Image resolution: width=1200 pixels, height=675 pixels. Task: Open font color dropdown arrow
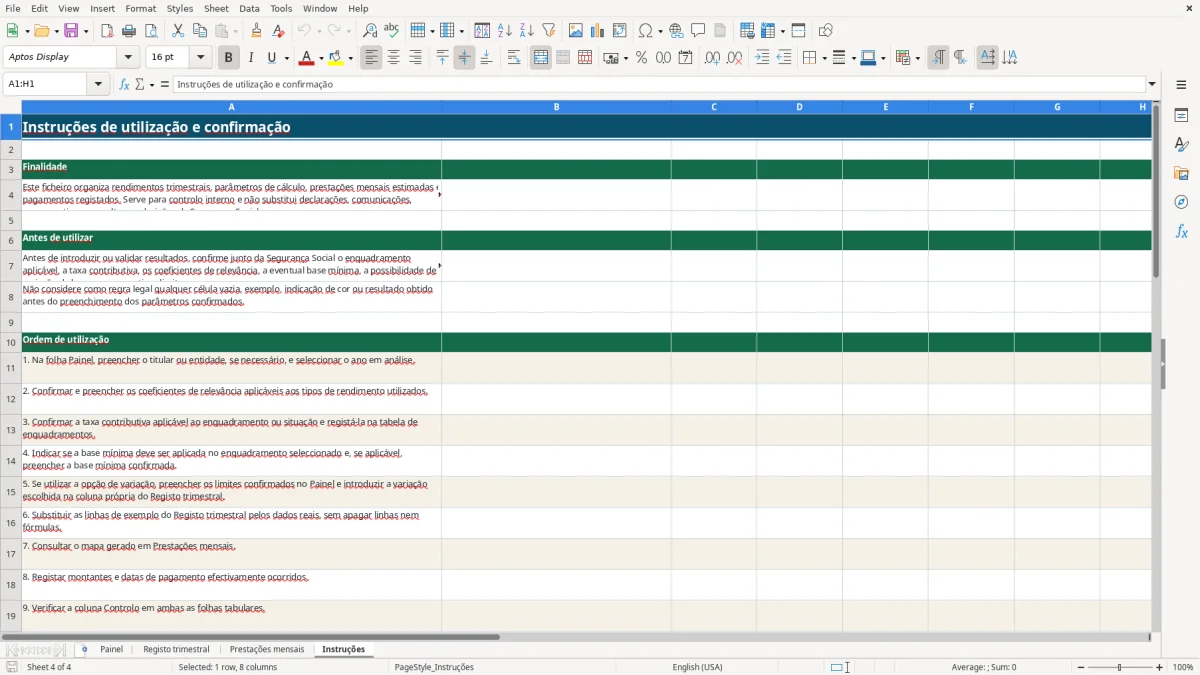tap(321, 58)
